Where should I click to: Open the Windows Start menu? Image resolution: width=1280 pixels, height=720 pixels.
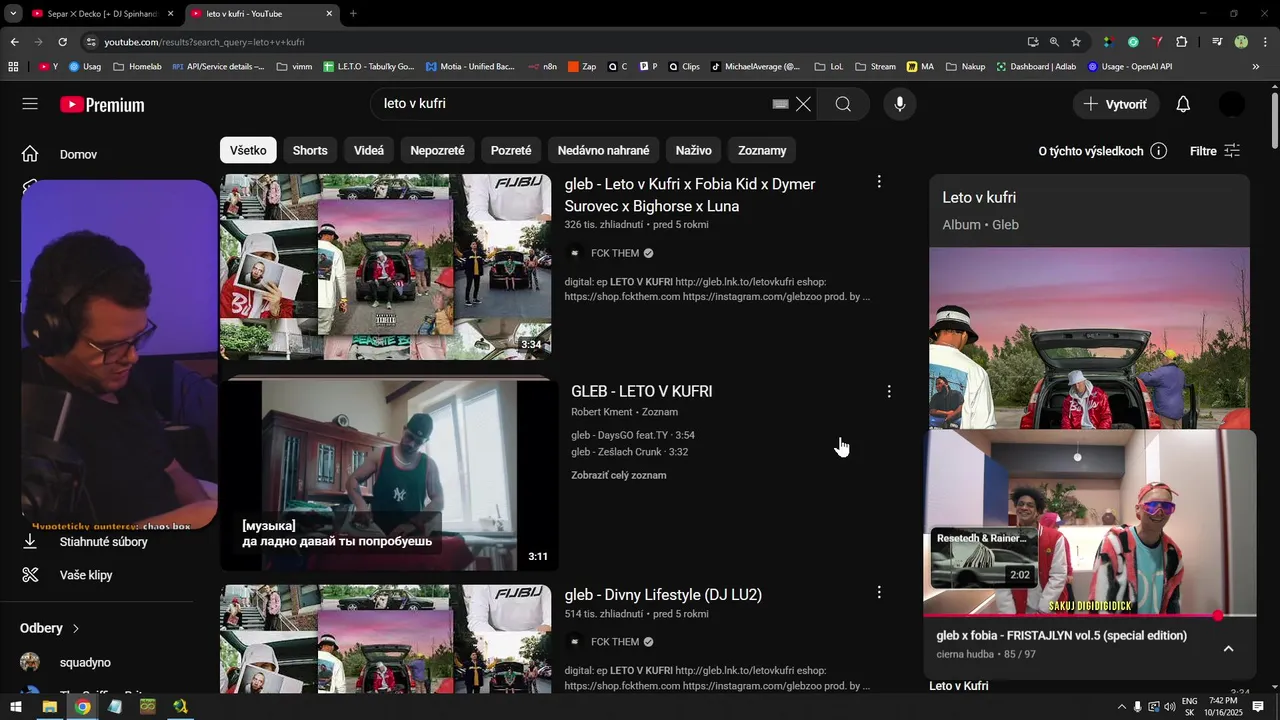[x=16, y=707]
